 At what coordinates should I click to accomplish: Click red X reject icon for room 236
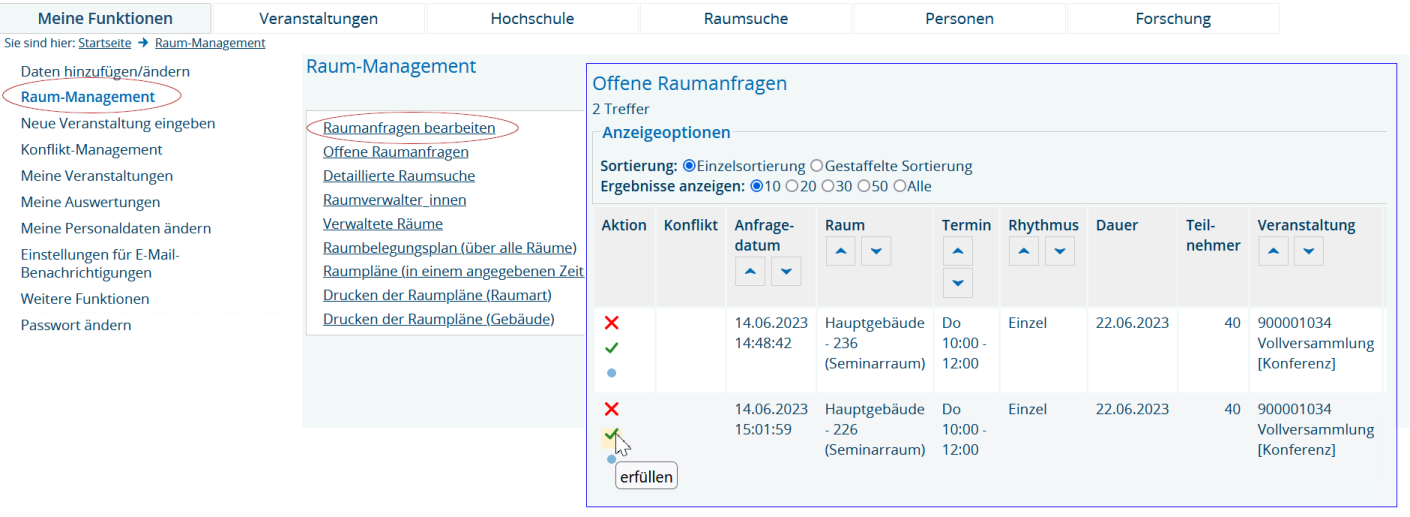612,323
